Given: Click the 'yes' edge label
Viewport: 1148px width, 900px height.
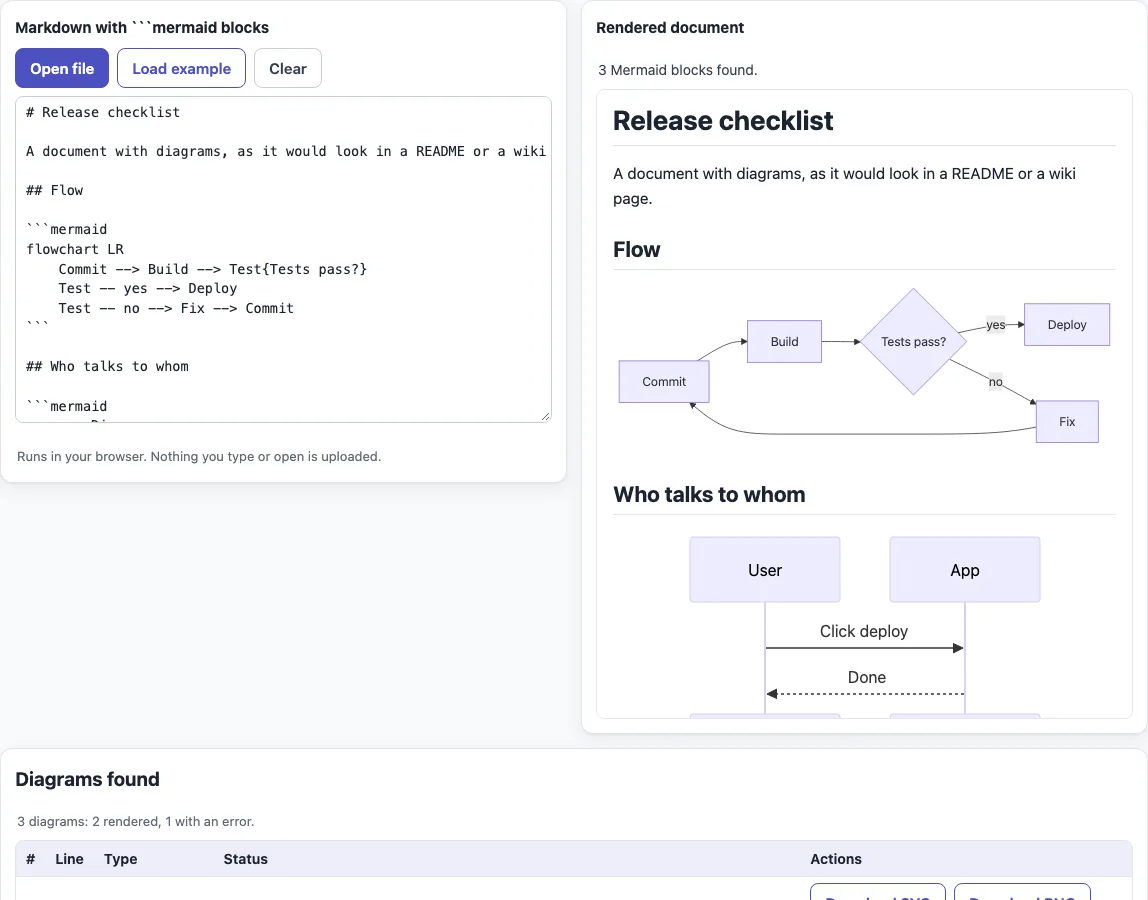Looking at the screenshot, I should point(996,324).
